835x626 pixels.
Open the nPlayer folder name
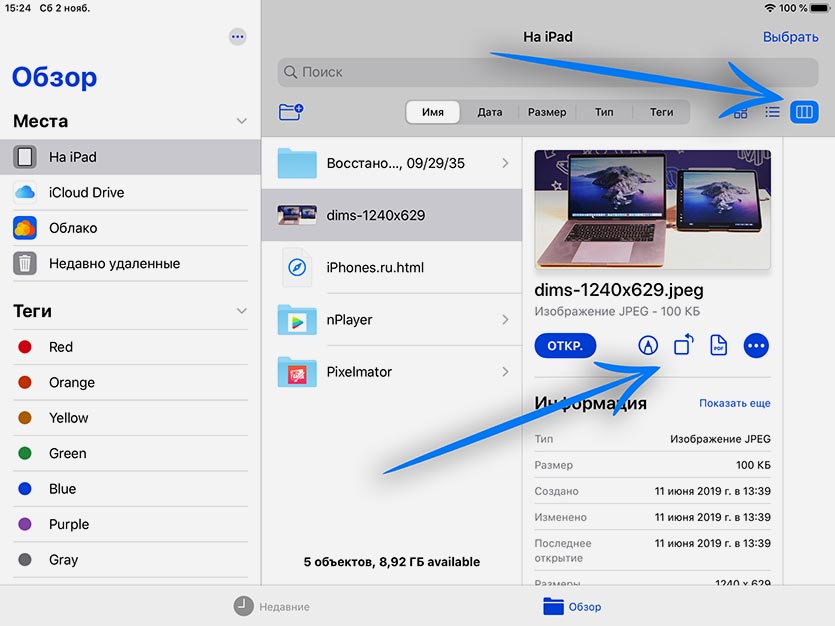pyautogui.click(x=349, y=319)
